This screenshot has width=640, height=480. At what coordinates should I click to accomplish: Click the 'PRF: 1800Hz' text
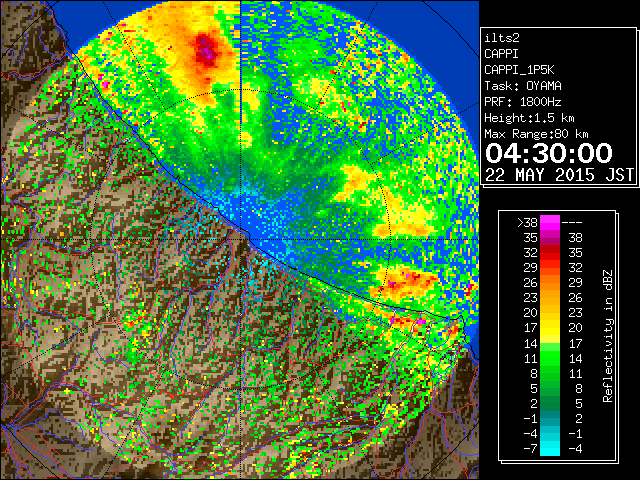click(523, 102)
